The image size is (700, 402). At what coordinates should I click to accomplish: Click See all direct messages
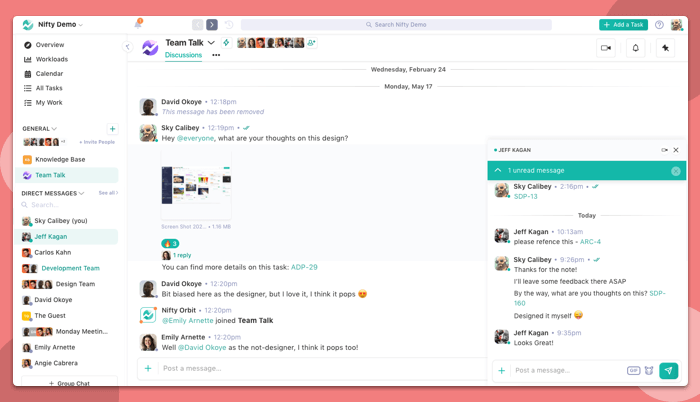point(108,193)
